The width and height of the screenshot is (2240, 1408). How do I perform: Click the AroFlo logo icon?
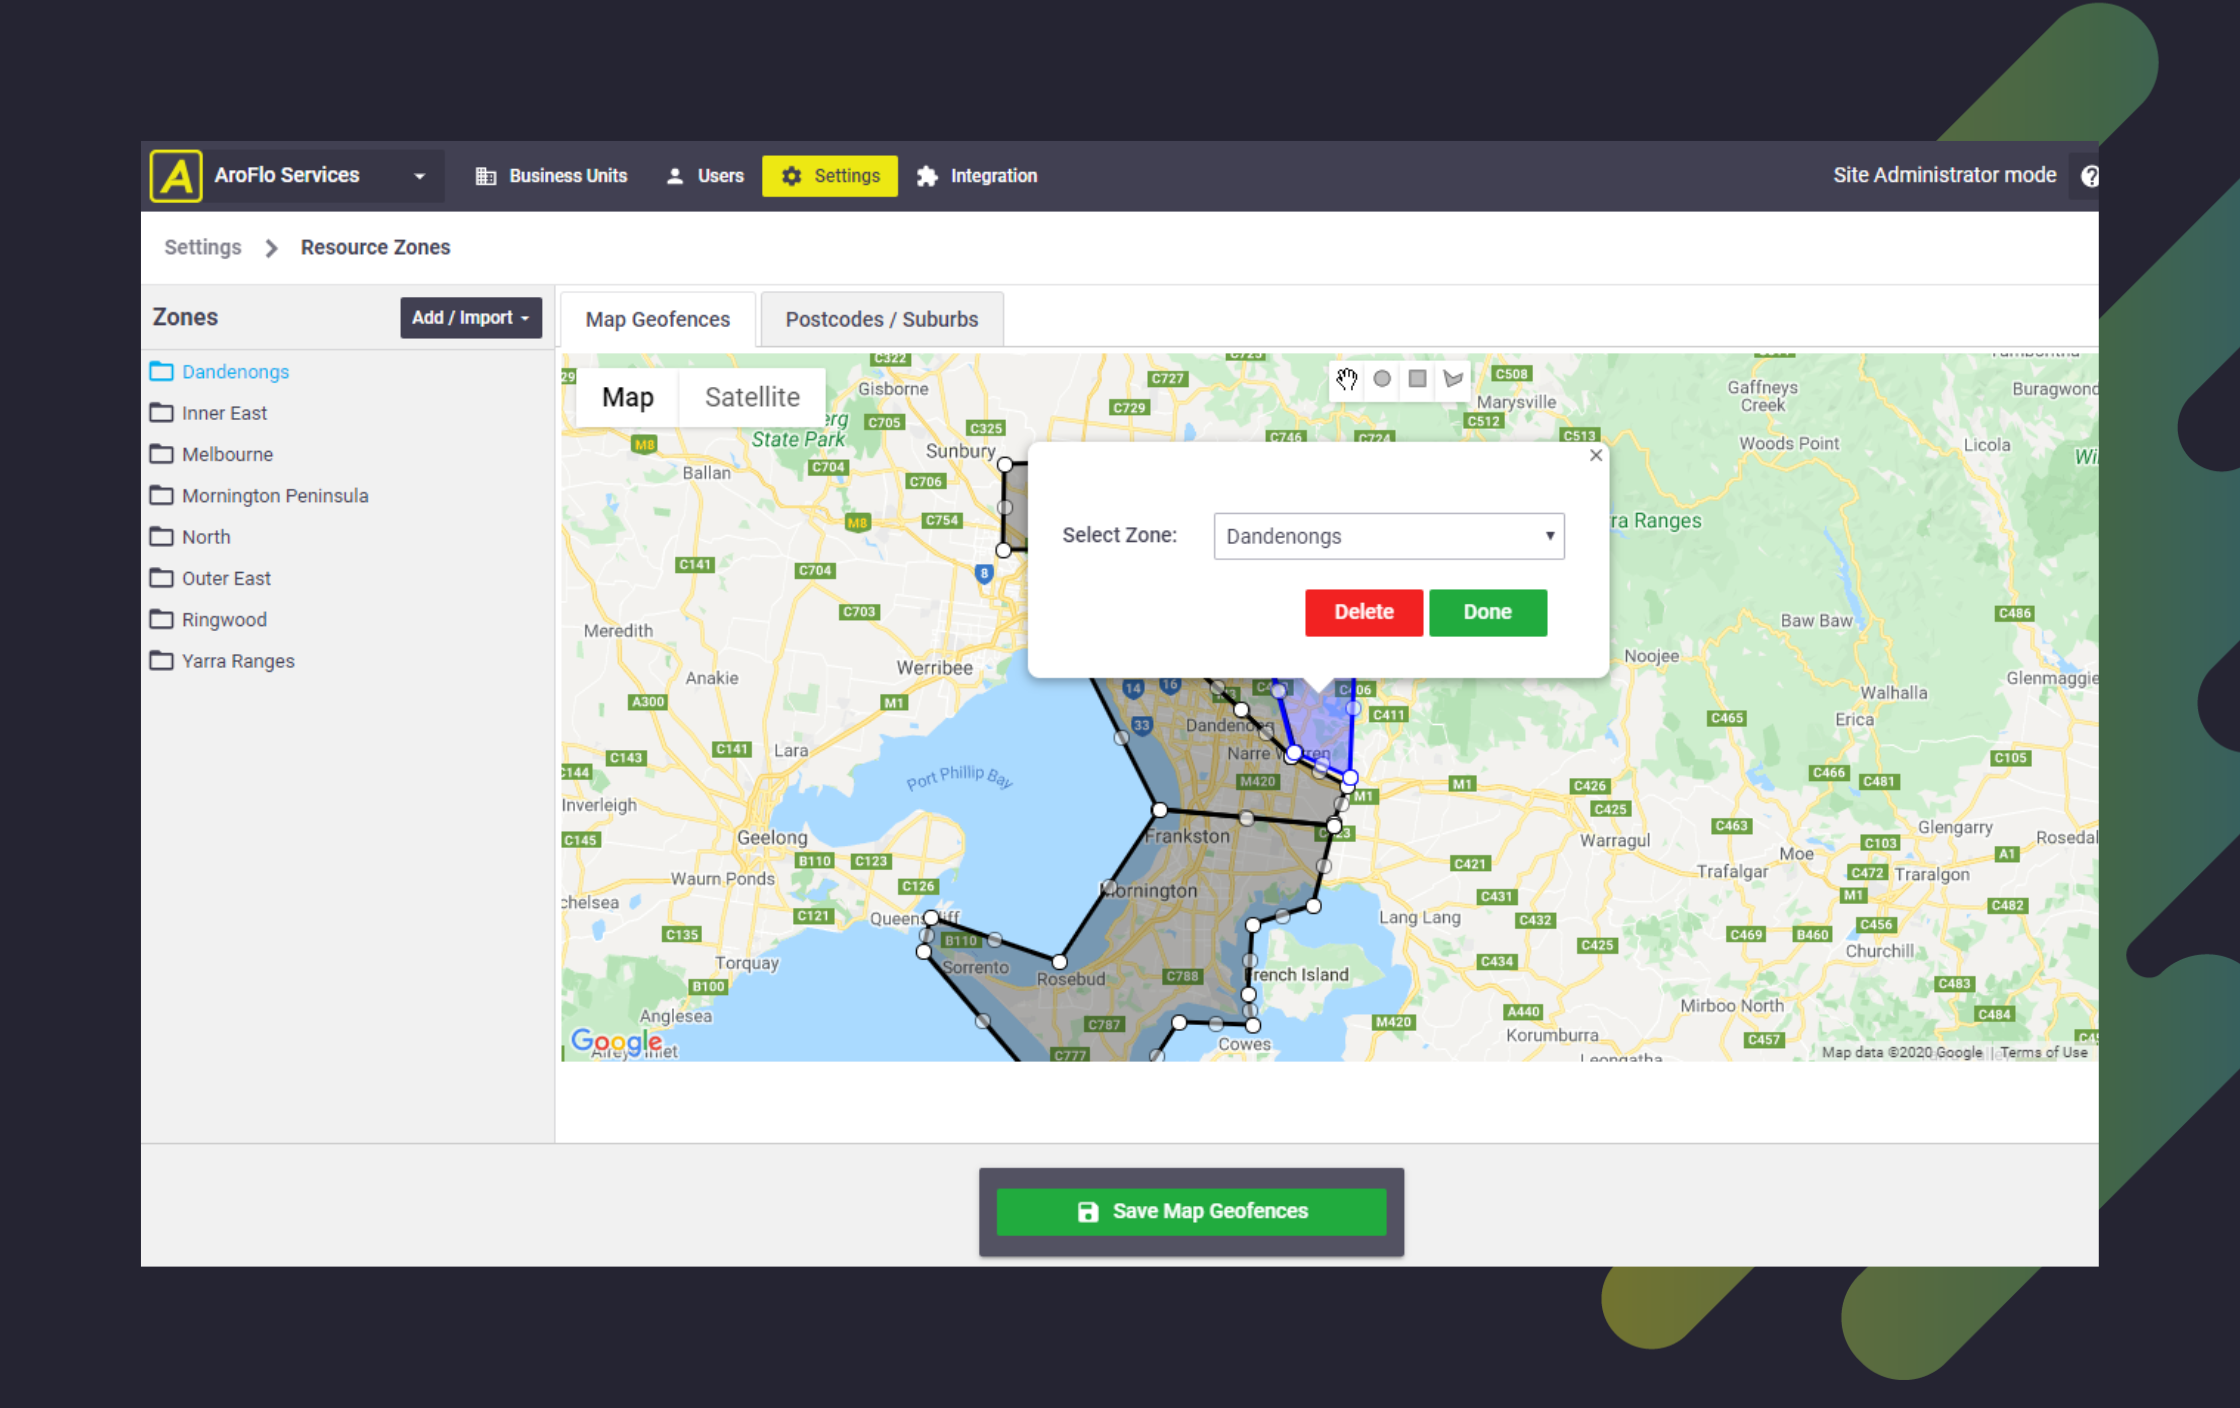pos(176,176)
